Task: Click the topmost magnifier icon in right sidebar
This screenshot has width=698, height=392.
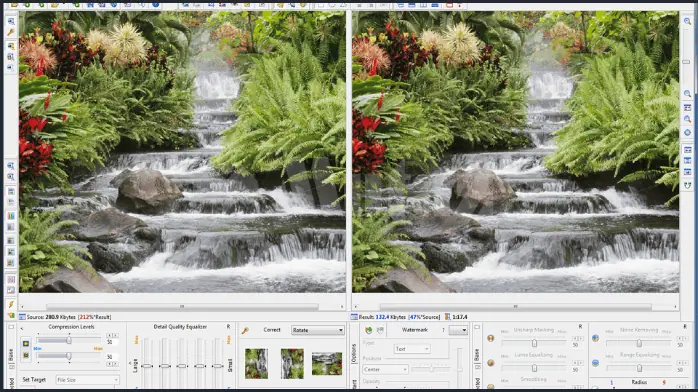Action: (x=687, y=21)
